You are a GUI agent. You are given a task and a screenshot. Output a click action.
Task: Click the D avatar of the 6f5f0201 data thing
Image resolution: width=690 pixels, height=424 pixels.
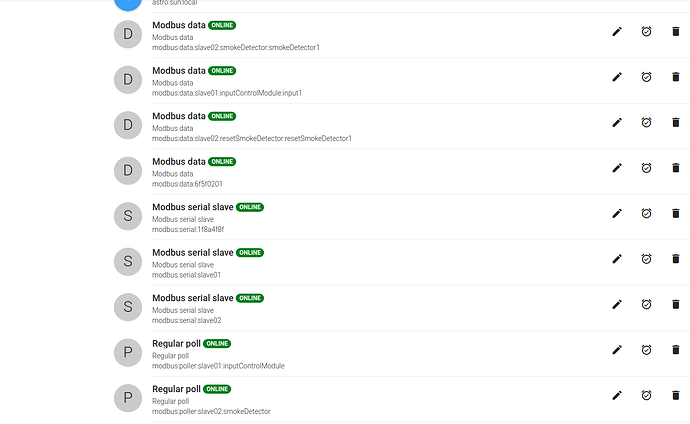tap(128, 171)
